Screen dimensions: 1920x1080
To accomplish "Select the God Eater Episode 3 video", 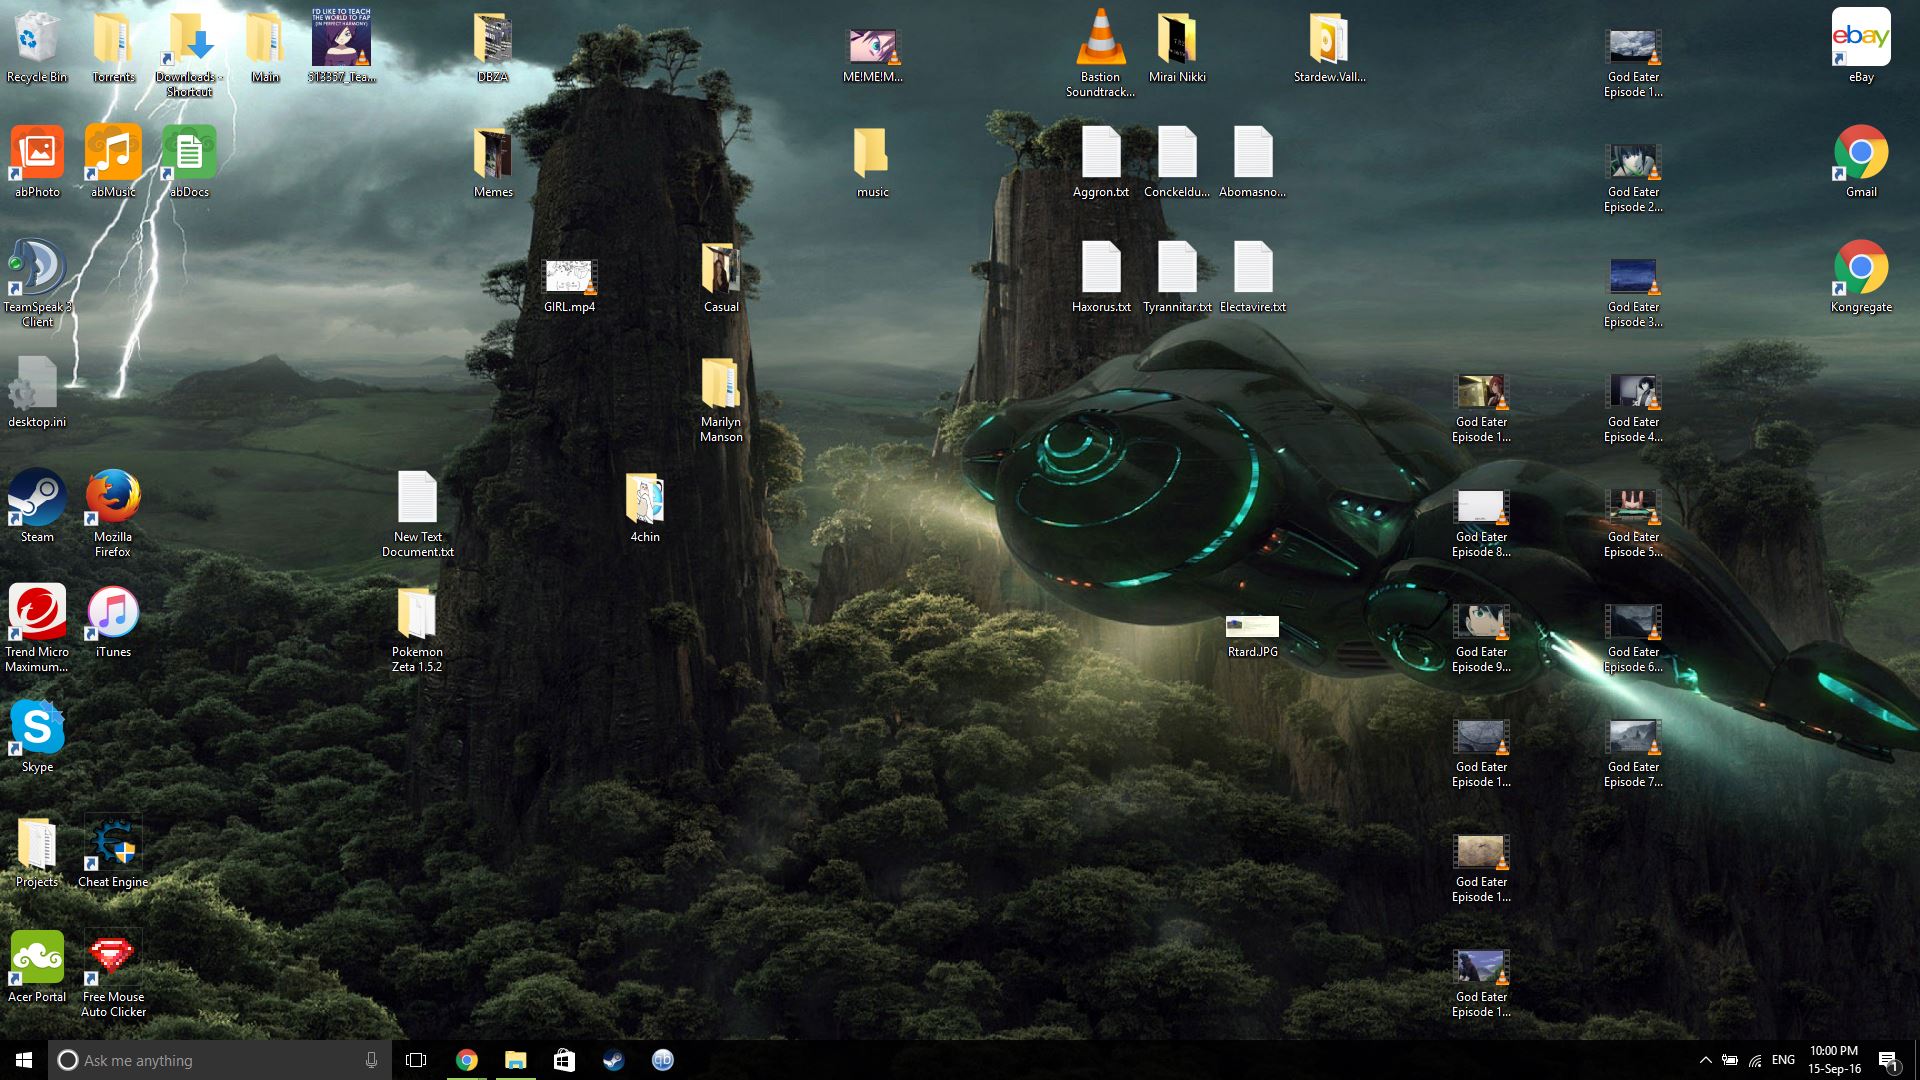I will 1633,293.
